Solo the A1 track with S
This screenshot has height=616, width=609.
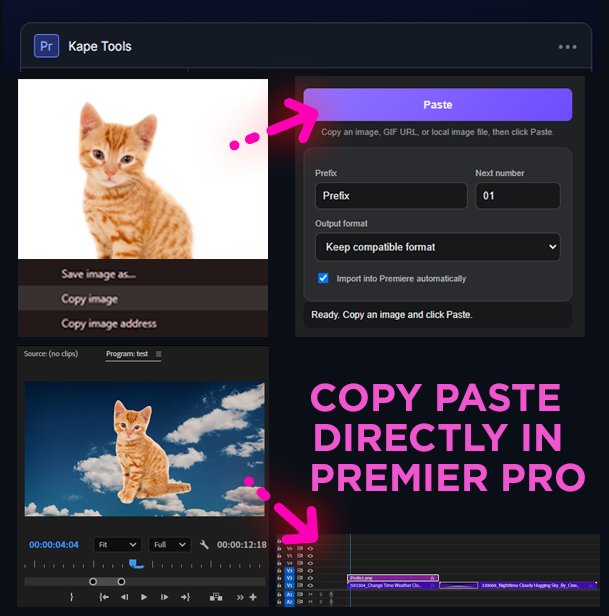pyautogui.click(x=321, y=594)
